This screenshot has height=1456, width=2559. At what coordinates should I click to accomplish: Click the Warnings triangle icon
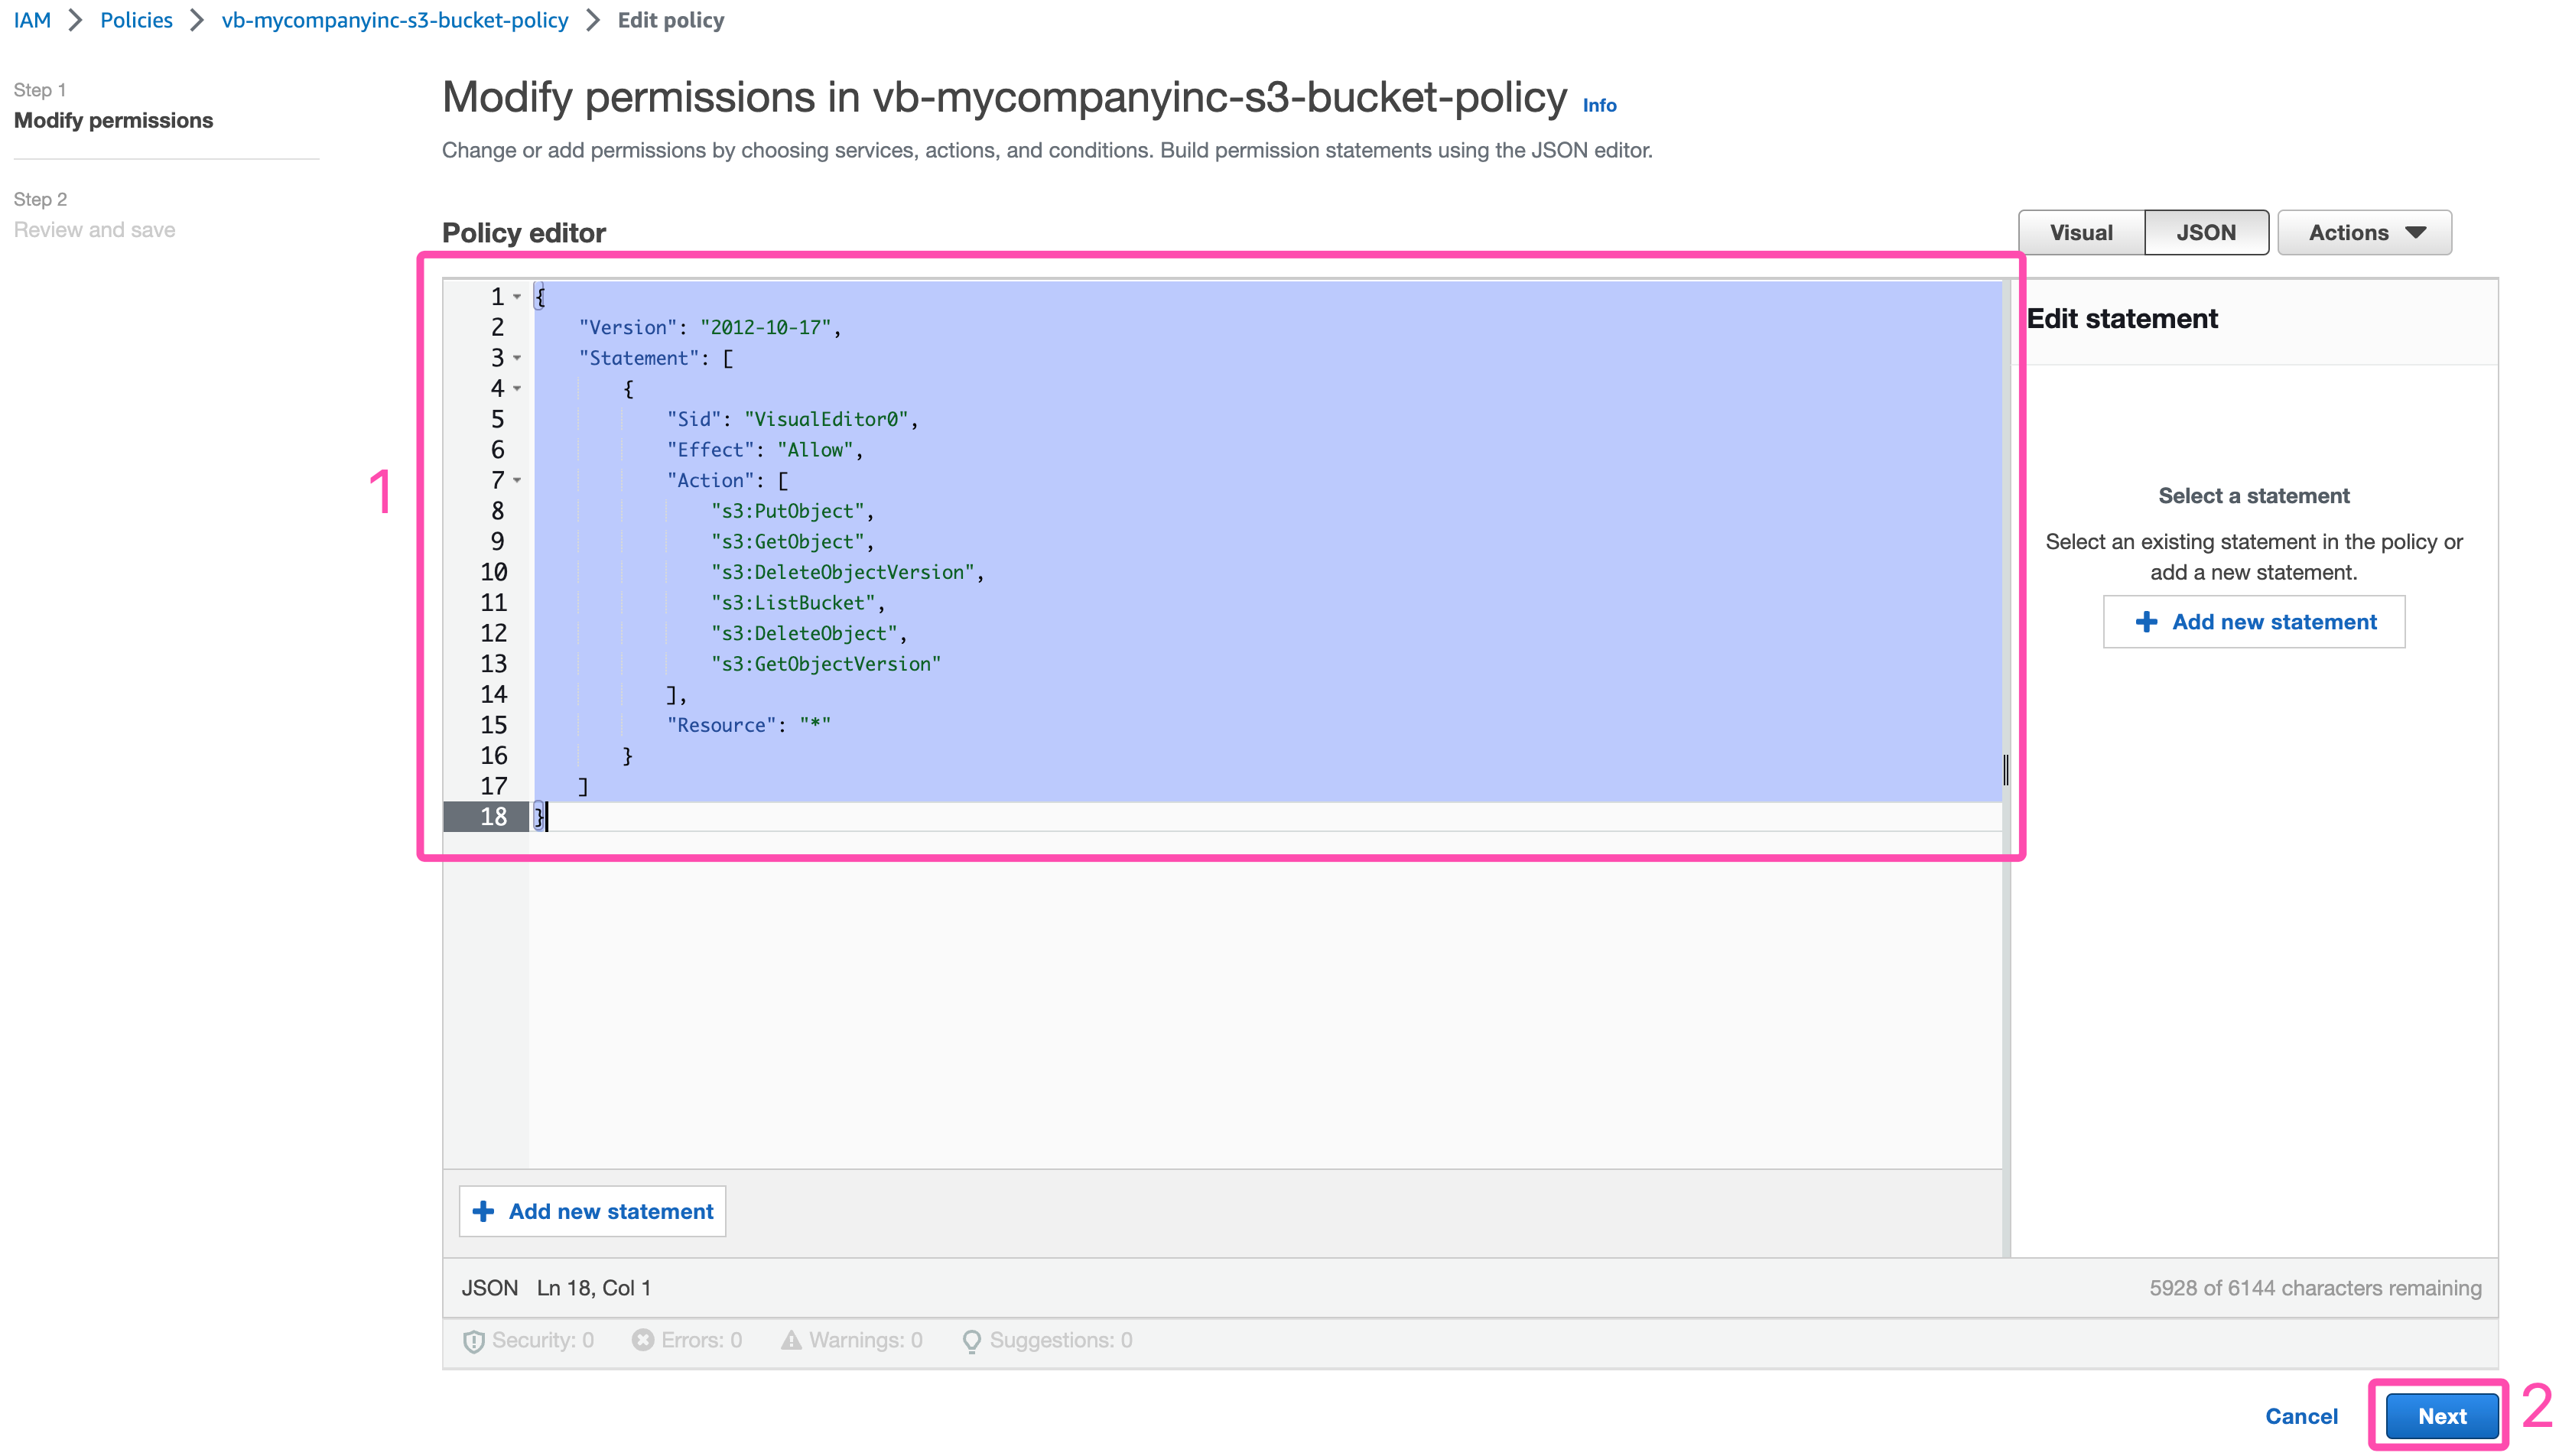(x=791, y=1340)
